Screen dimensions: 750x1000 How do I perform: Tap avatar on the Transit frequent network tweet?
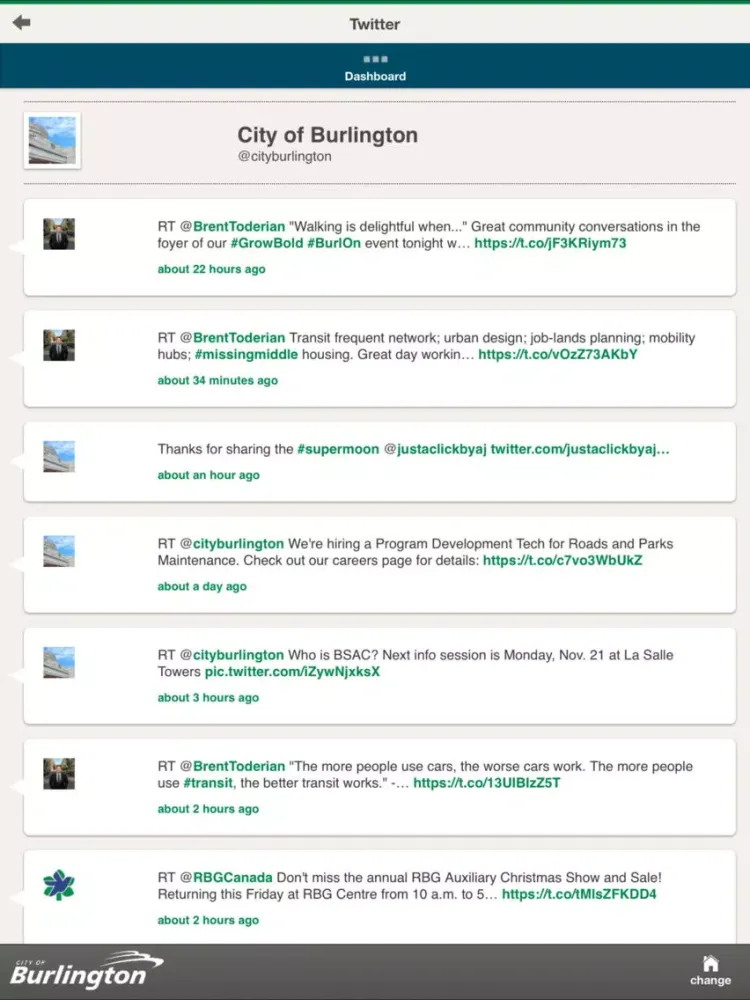coord(59,345)
